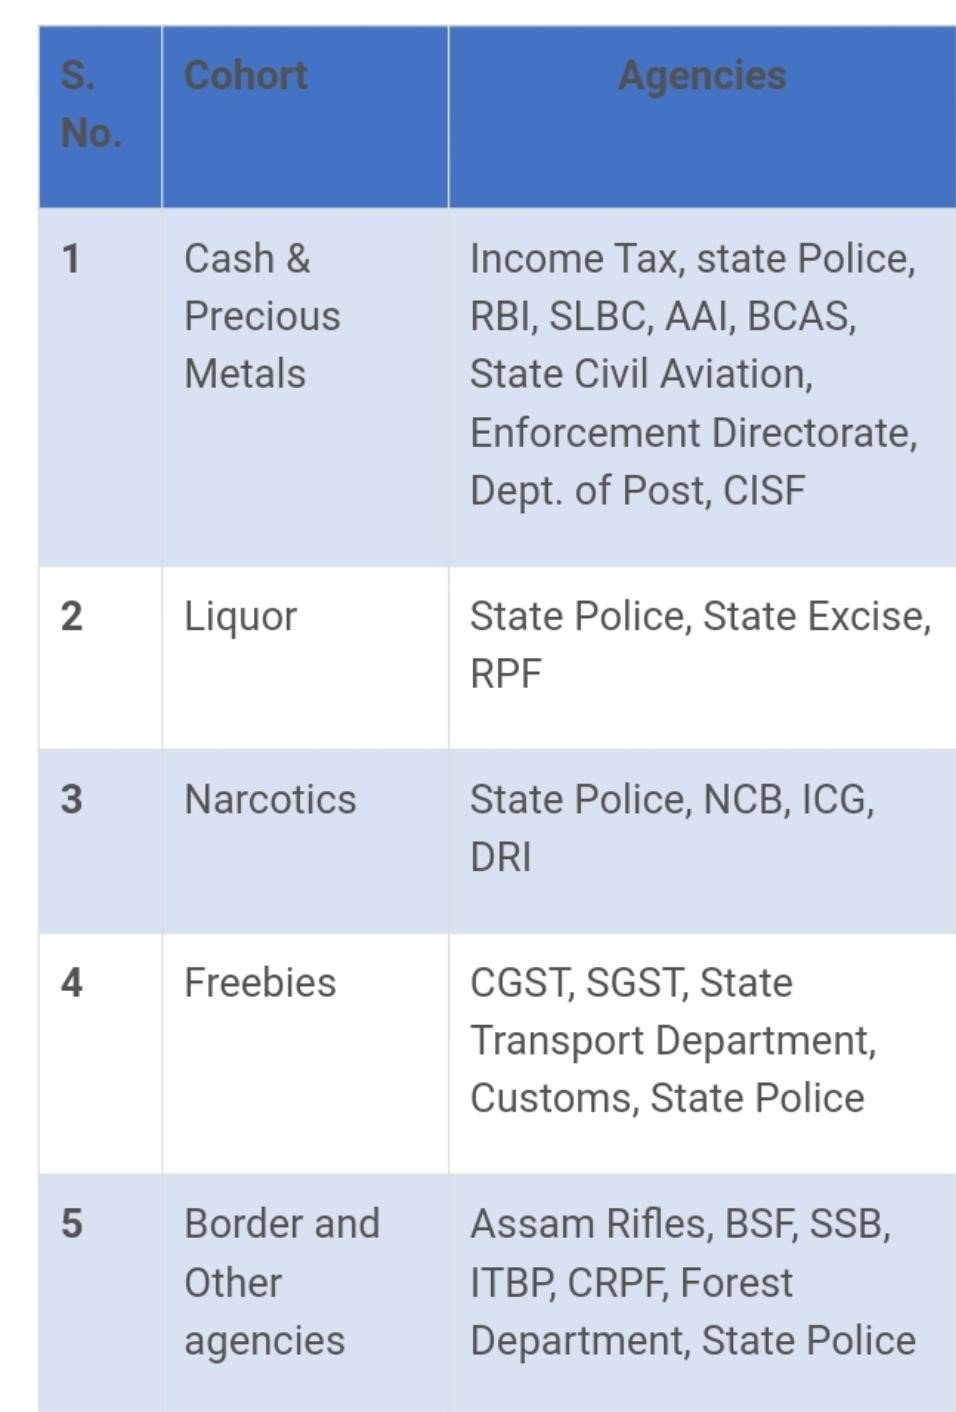Select serial number 3 cell

[71, 799]
